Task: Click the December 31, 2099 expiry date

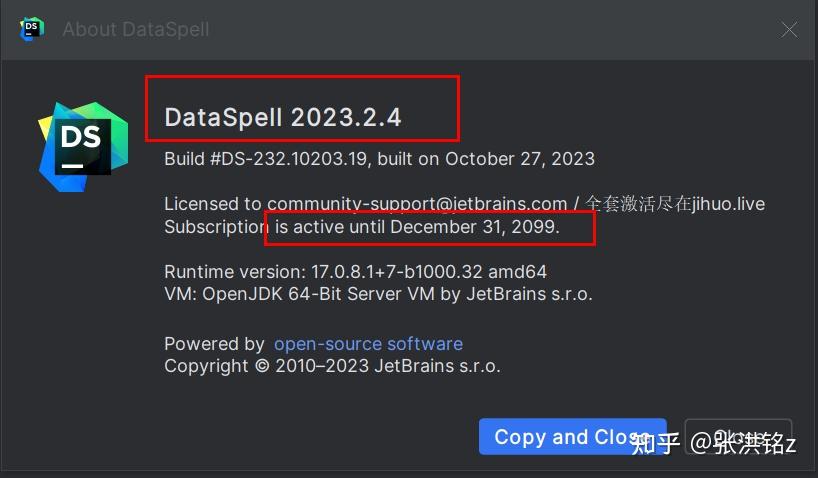Action: pos(474,227)
